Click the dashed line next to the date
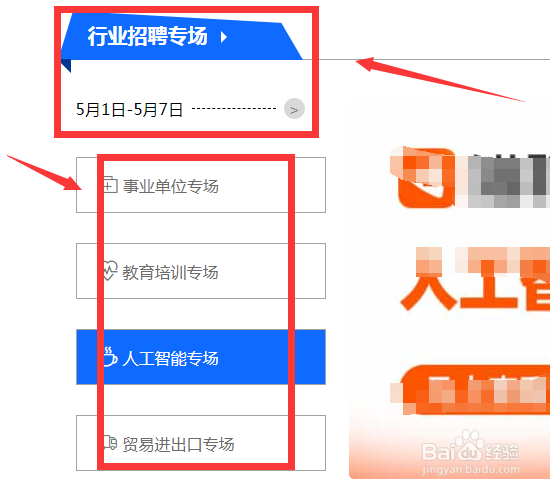This screenshot has width=550, height=488. (x=234, y=109)
